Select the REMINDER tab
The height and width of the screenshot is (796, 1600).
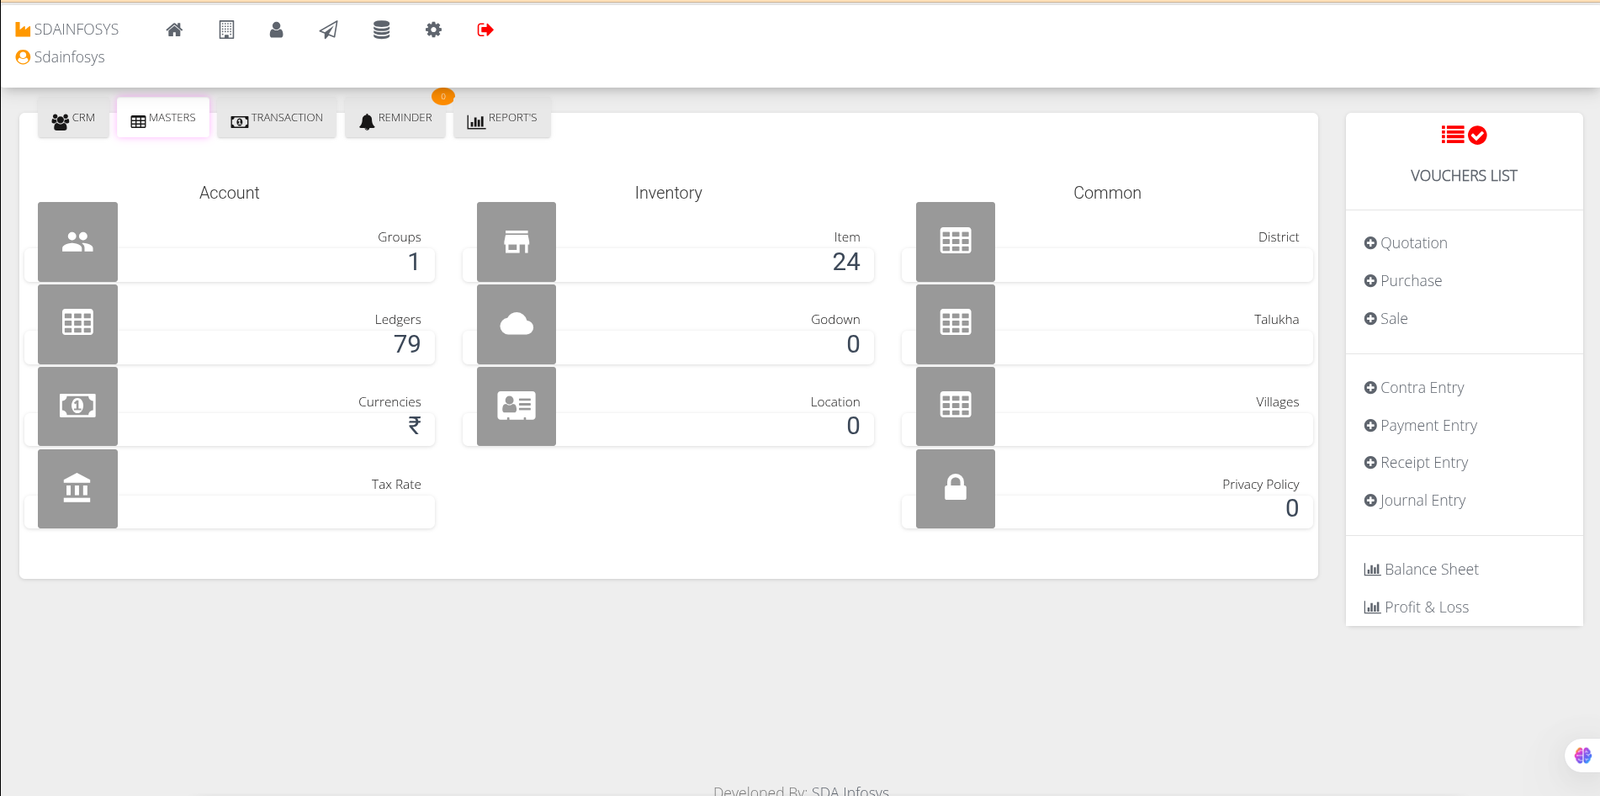click(x=395, y=119)
